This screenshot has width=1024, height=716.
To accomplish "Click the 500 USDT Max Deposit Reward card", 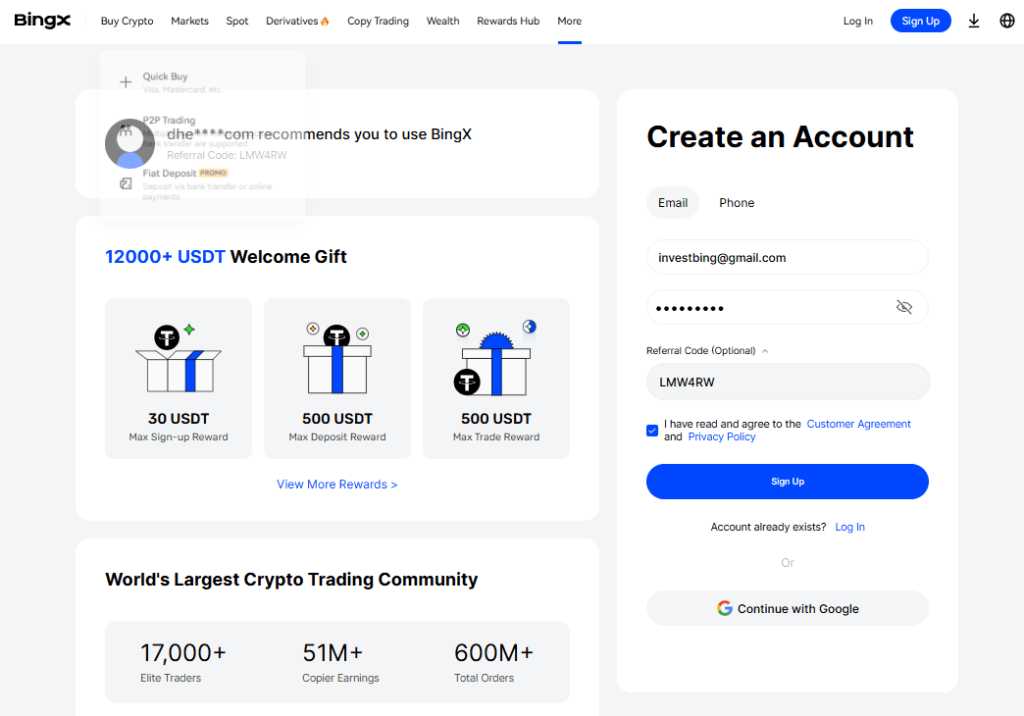I will (x=337, y=378).
